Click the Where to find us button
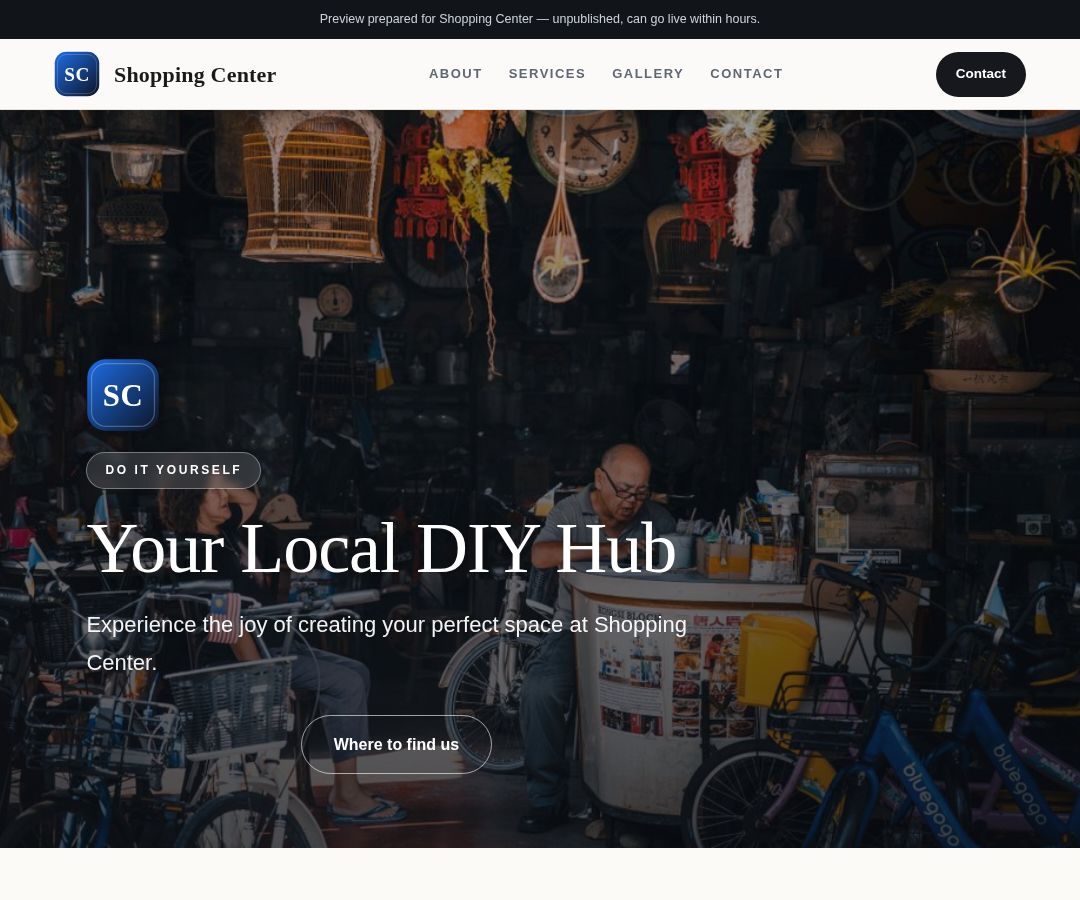 (x=396, y=744)
